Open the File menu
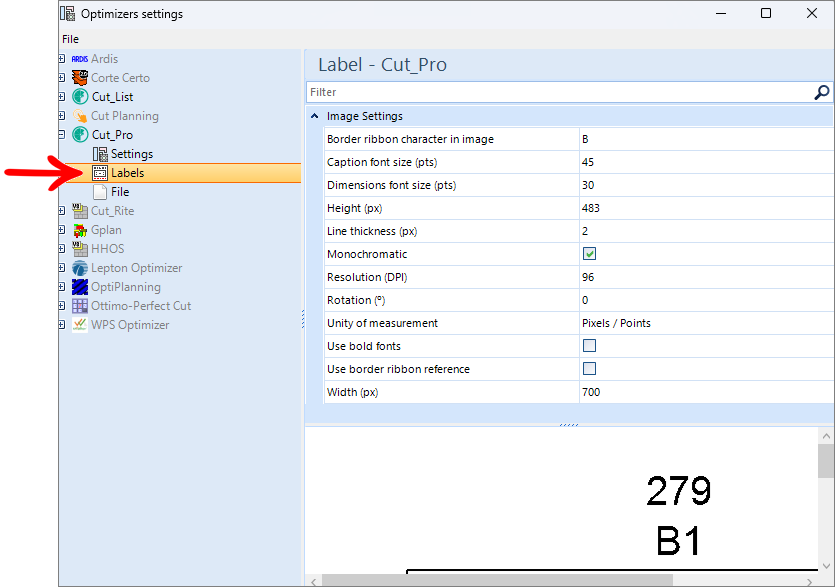This screenshot has width=835, height=587. [x=70, y=39]
